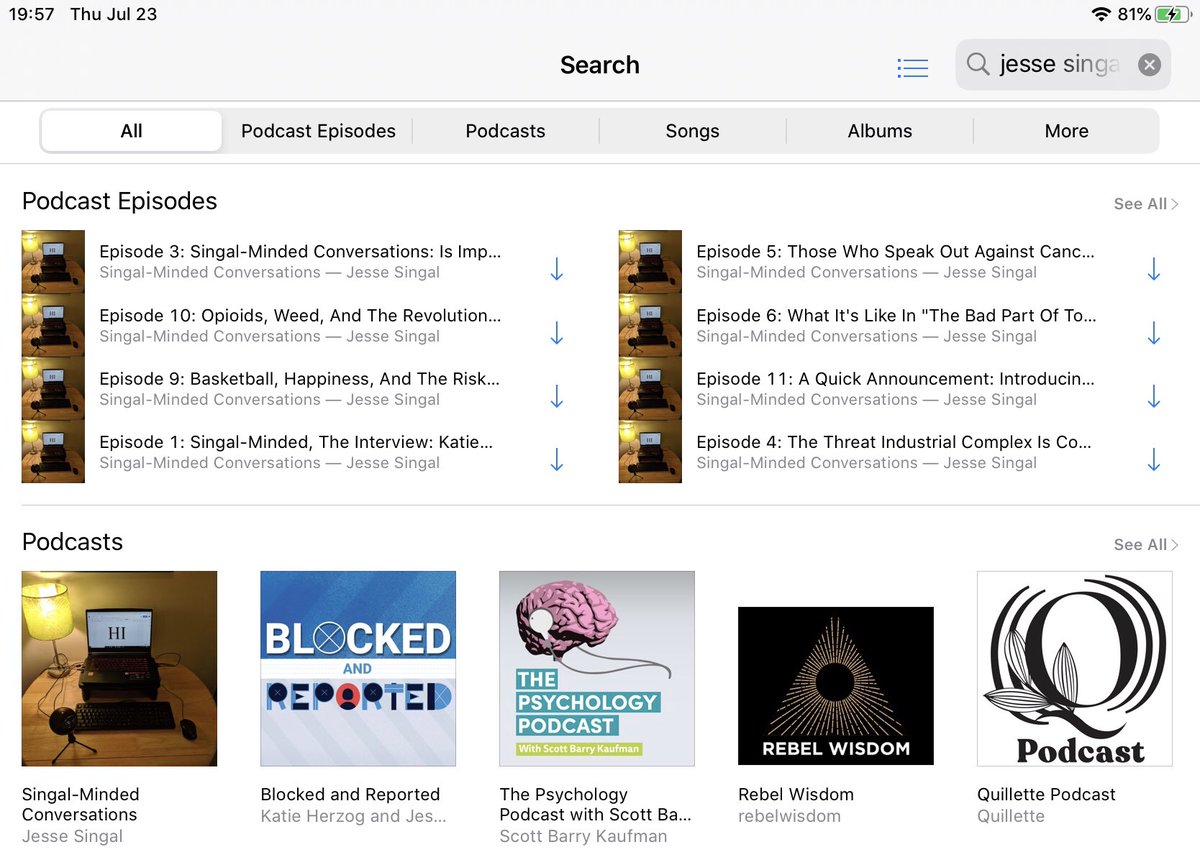1200x865 pixels.
Task: Open the More tab
Action: pyautogui.click(x=1067, y=131)
